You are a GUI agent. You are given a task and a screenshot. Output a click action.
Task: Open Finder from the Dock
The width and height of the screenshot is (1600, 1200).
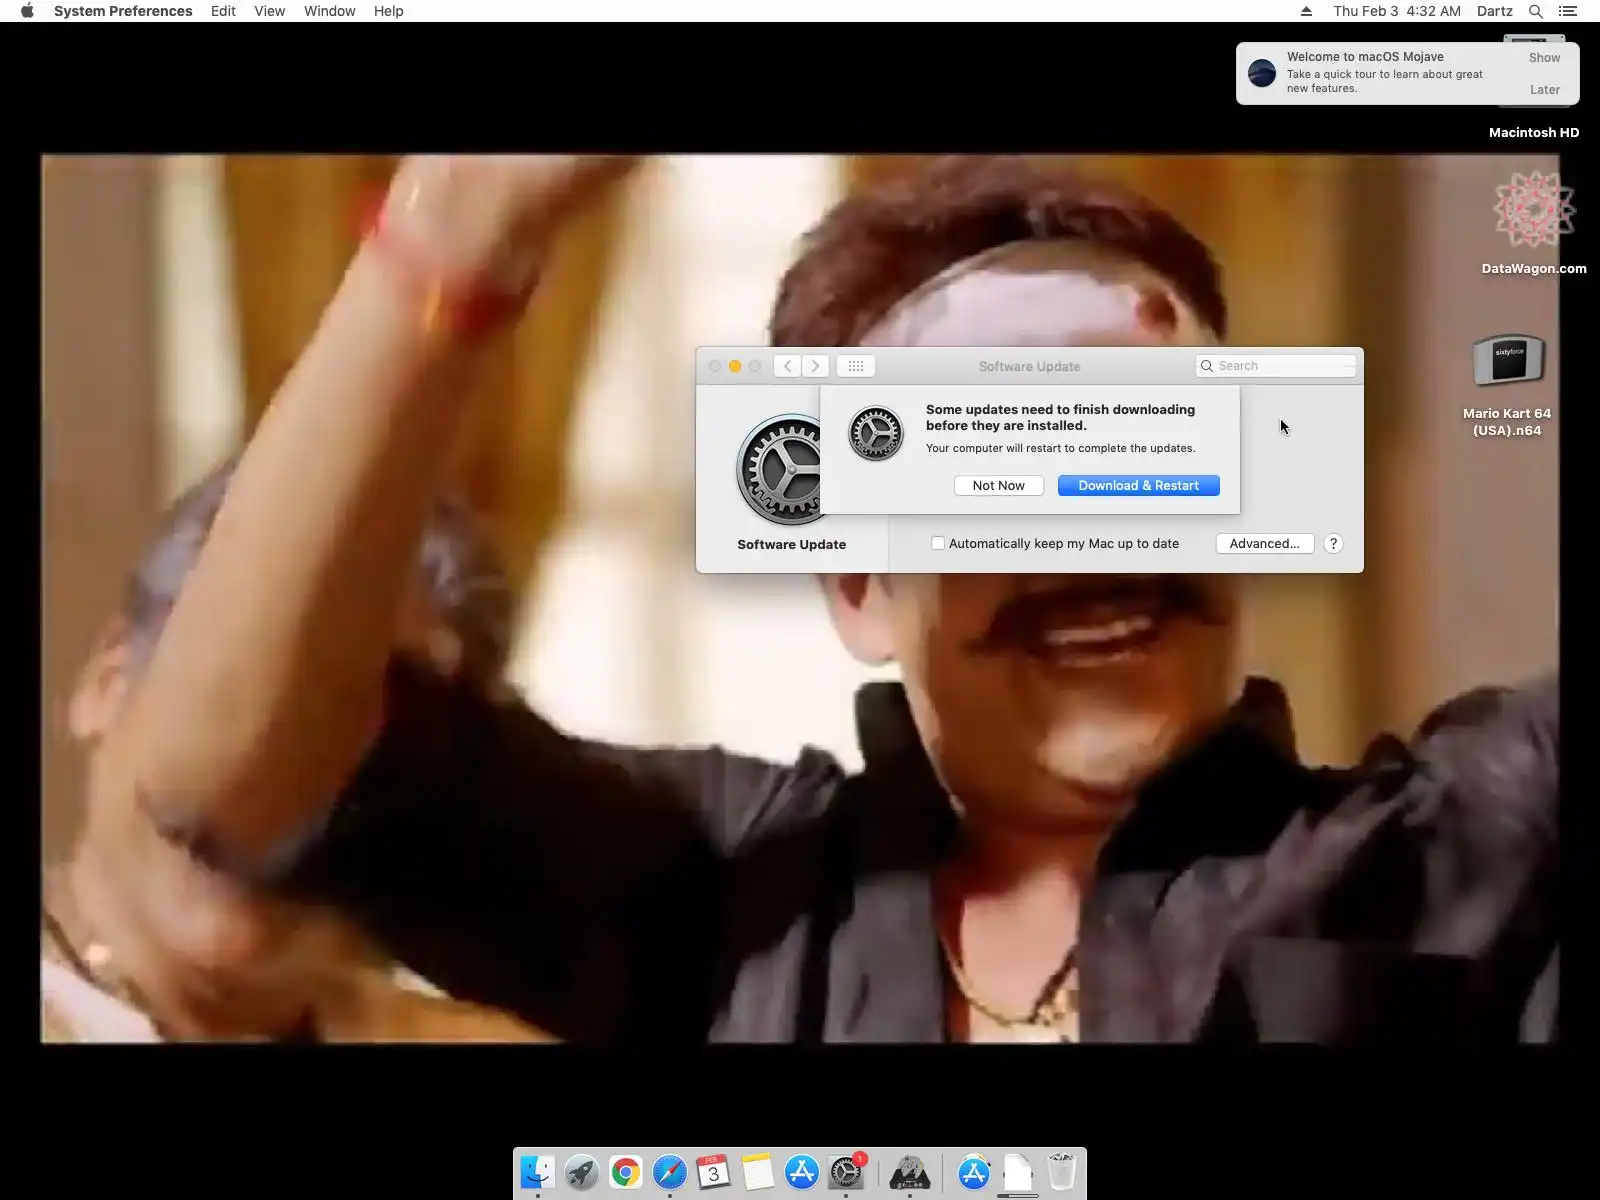[x=537, y=1171]
